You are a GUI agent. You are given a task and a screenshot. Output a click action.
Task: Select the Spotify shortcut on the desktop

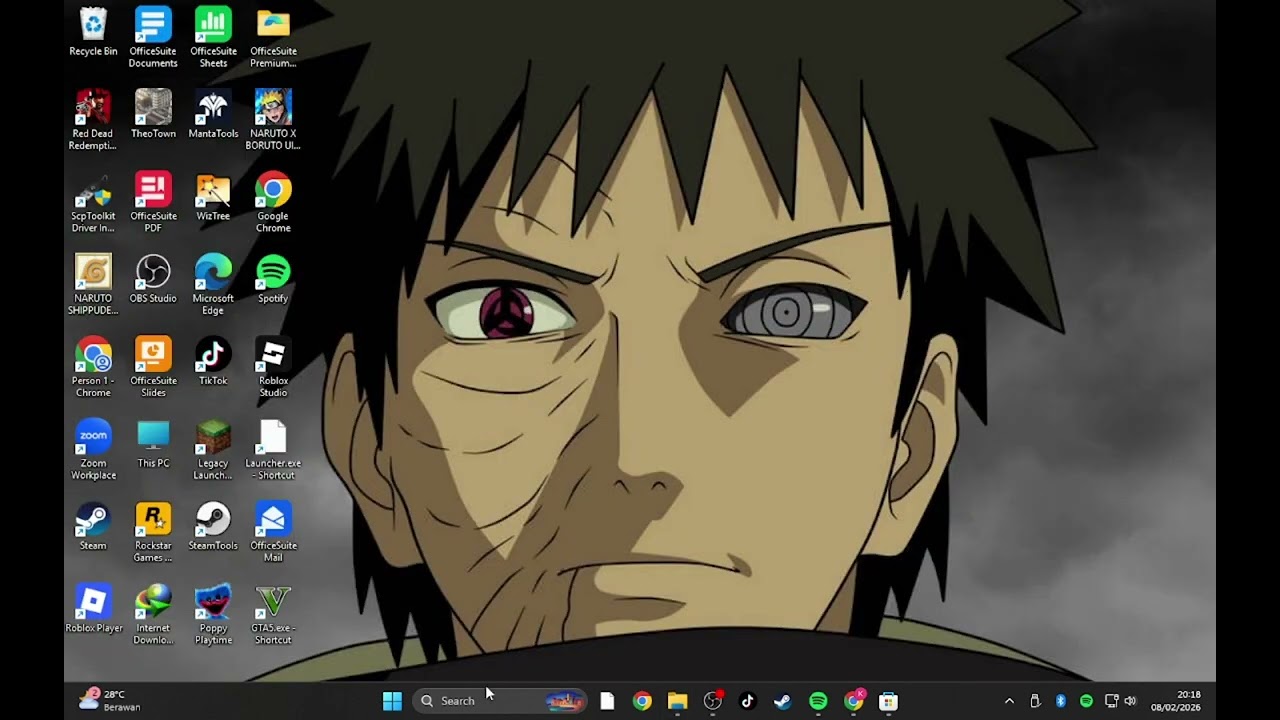point(273,279)
